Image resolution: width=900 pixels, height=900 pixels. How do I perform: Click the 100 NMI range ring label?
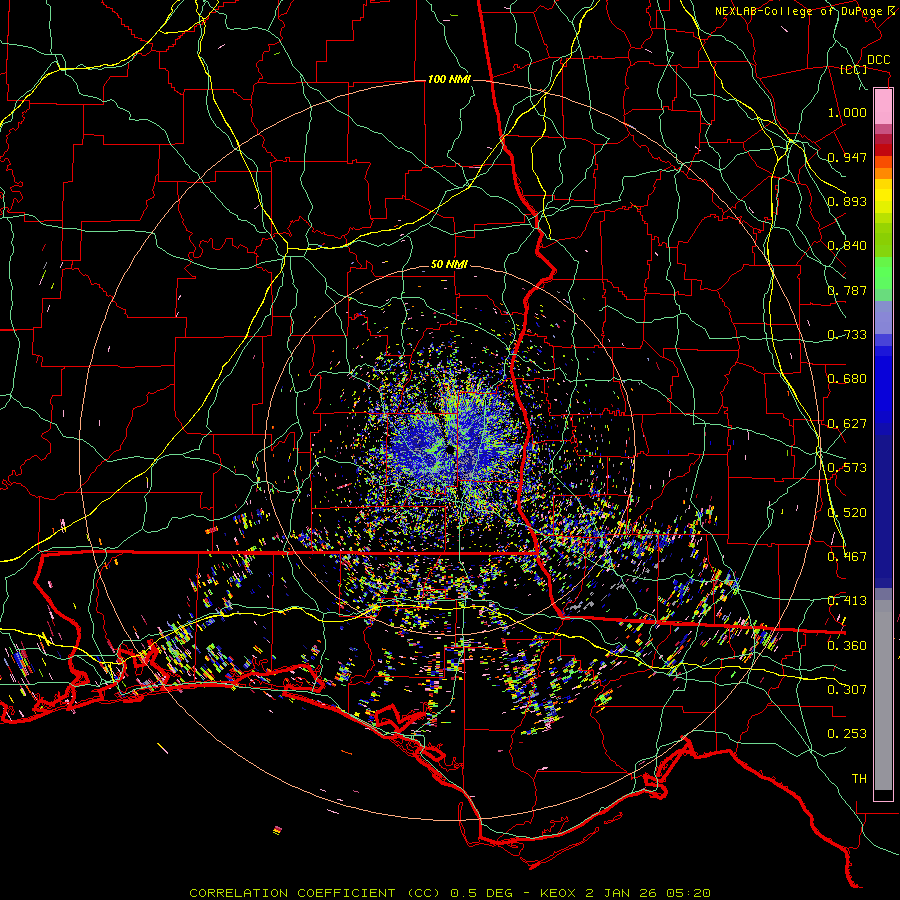coord(449,79)
